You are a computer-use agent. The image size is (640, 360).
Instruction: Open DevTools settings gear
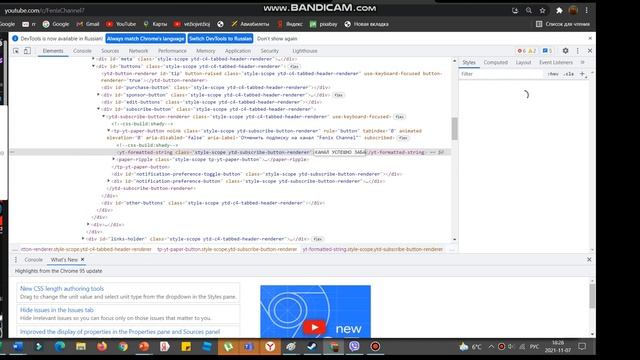pos(565,51)
